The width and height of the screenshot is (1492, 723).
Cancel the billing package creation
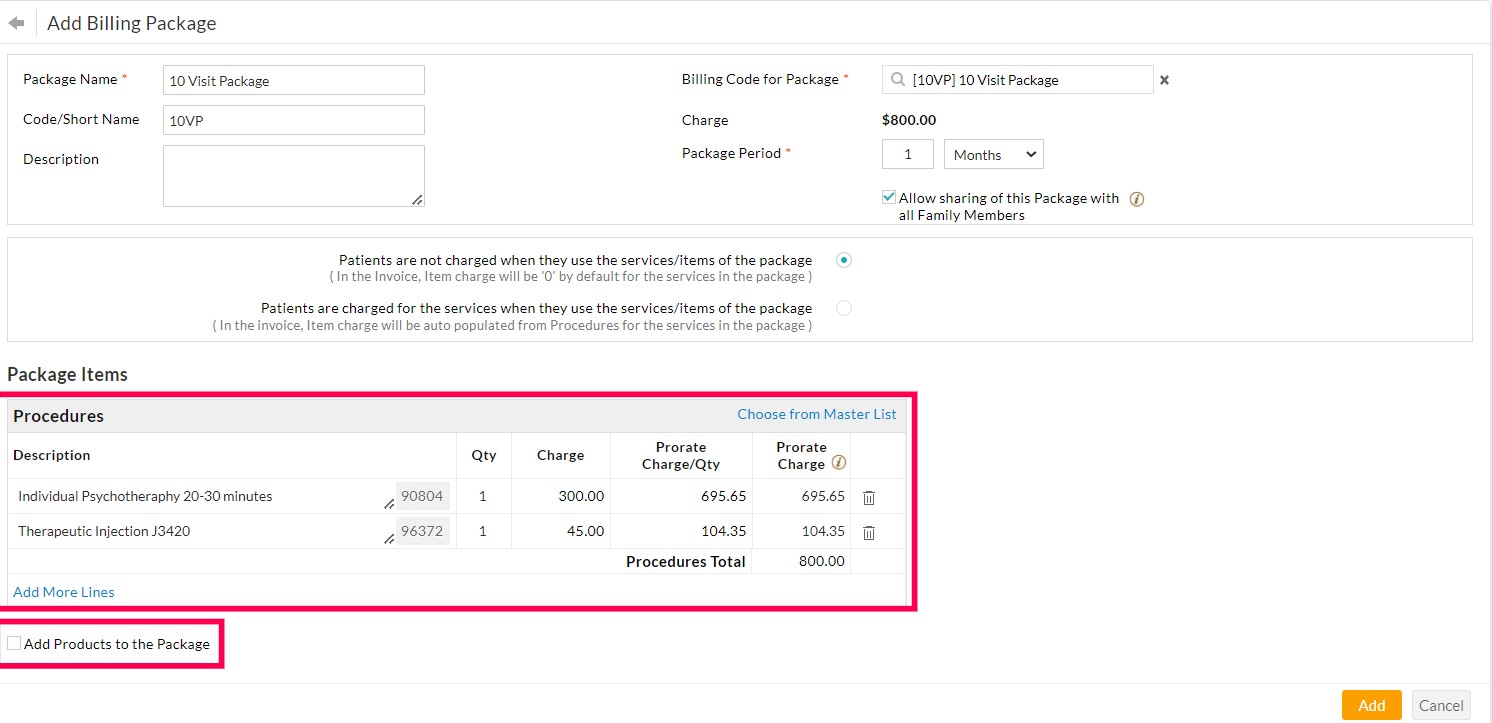1441,704
